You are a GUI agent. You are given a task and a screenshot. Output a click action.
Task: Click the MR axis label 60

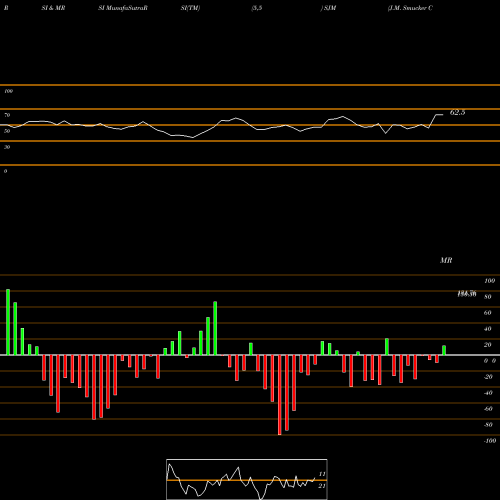click(x=488, y=313)
